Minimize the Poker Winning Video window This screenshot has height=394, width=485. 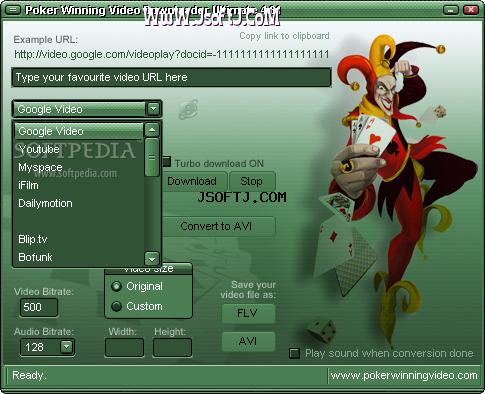point(451,10)
